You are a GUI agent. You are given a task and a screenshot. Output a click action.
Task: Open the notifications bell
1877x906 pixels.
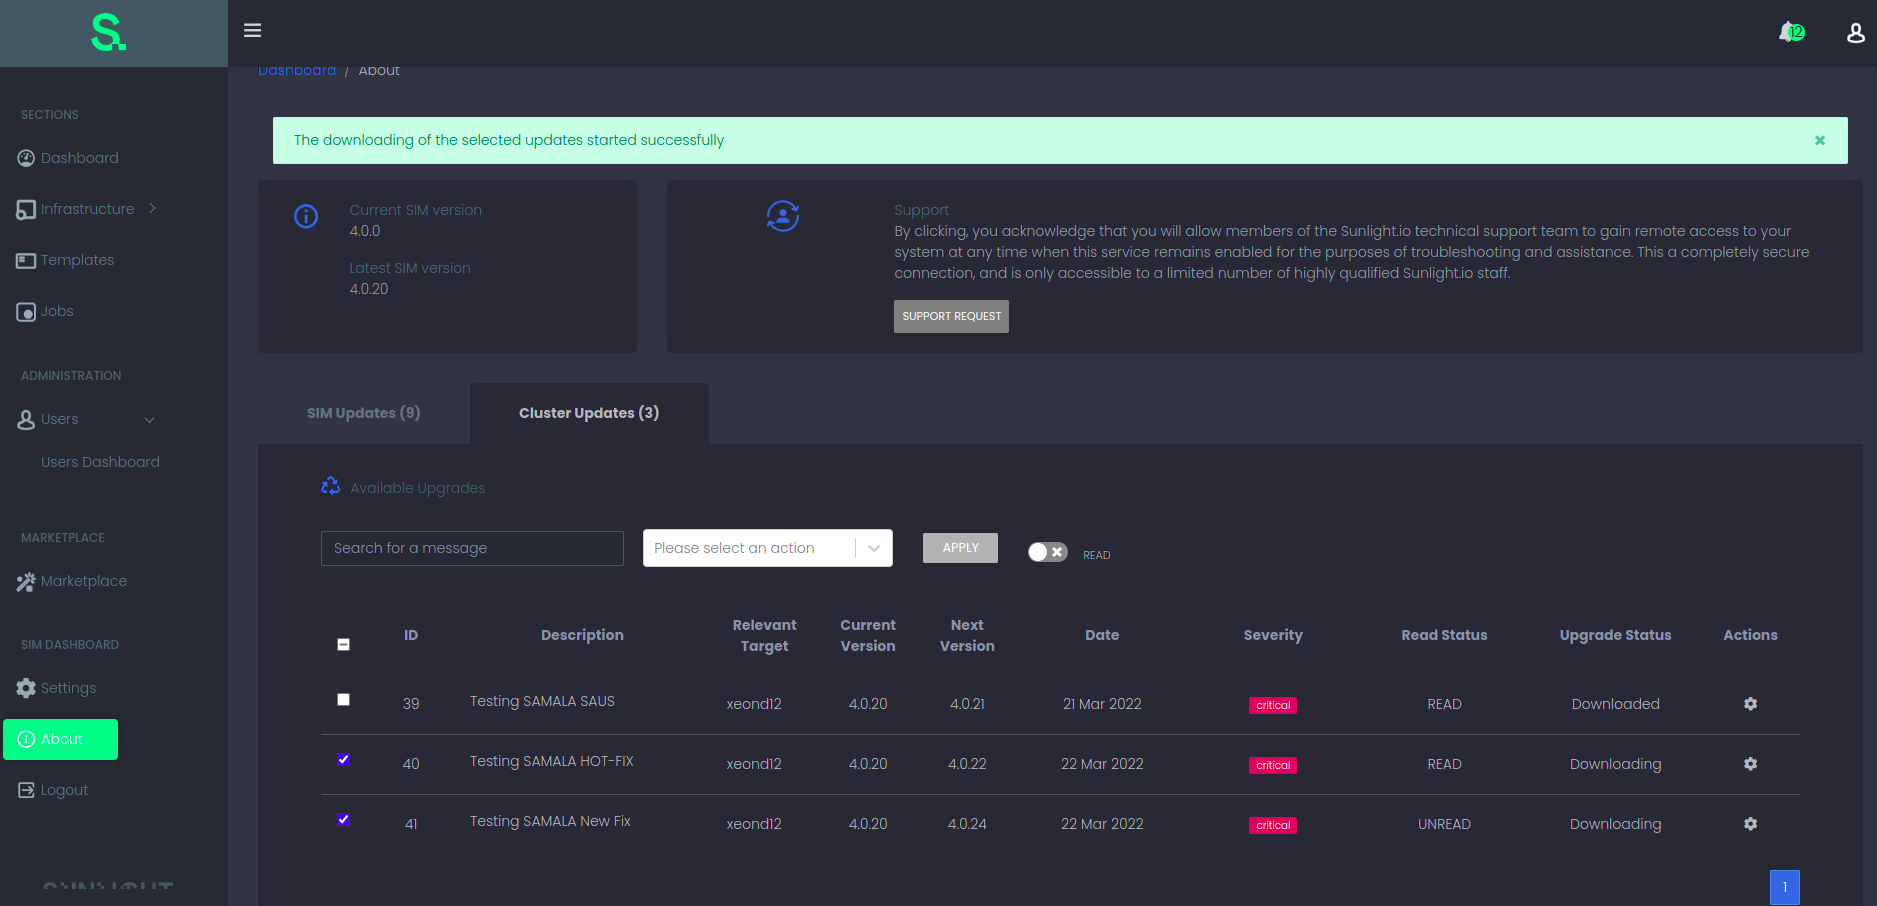click(1790, 32)
